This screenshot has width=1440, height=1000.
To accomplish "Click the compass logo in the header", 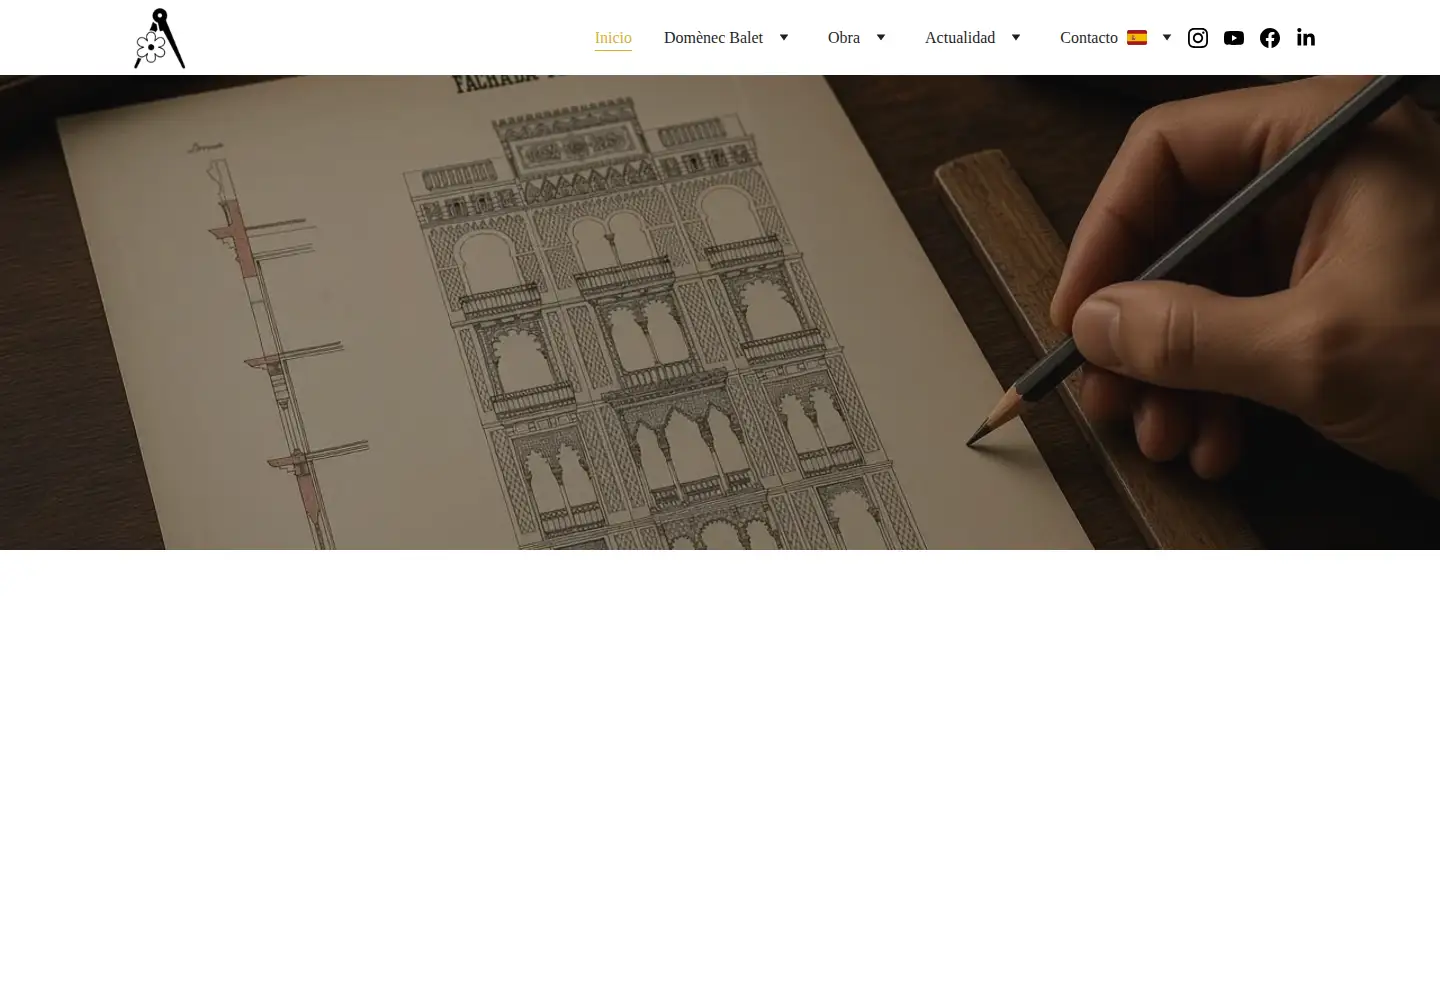I will [x=160, y=38].
